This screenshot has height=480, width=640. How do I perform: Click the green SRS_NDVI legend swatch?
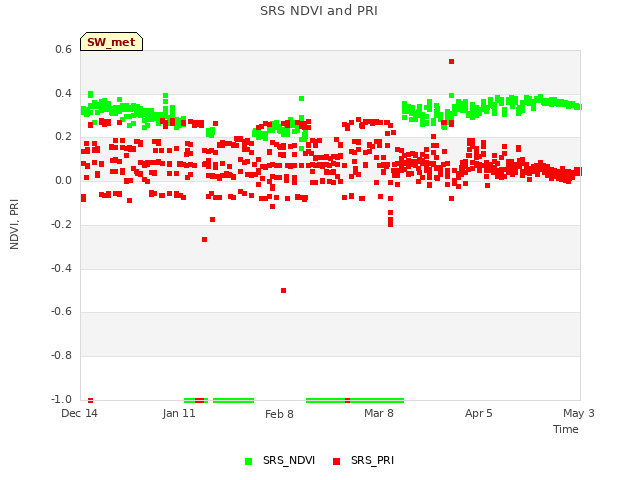248,461
